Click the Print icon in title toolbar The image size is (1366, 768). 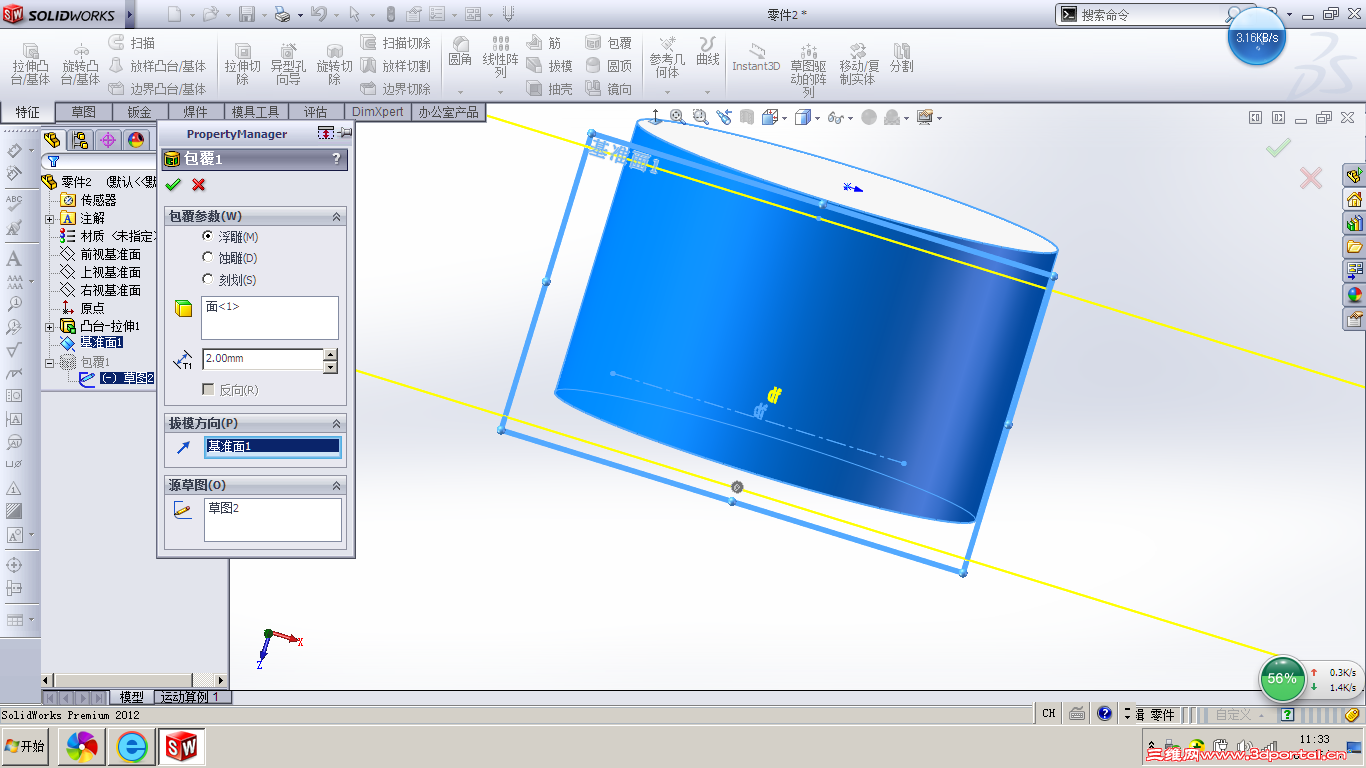pyautogui.click(x=283, y=14)
